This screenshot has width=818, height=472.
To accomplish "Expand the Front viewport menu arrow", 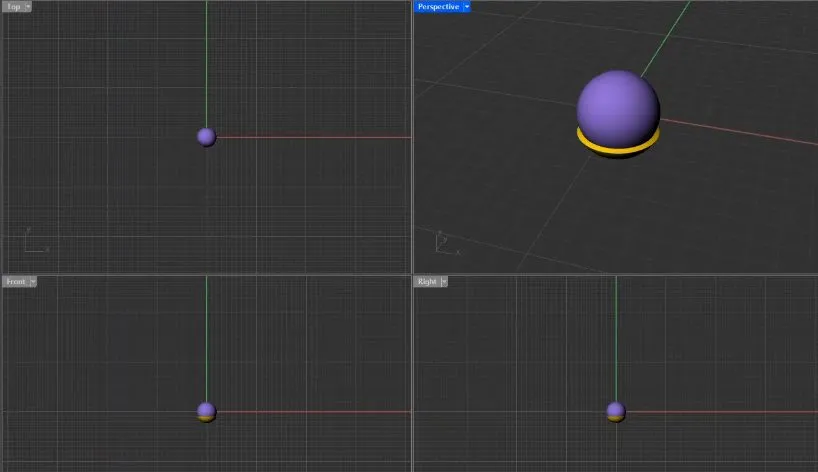I will coord(33,282).
